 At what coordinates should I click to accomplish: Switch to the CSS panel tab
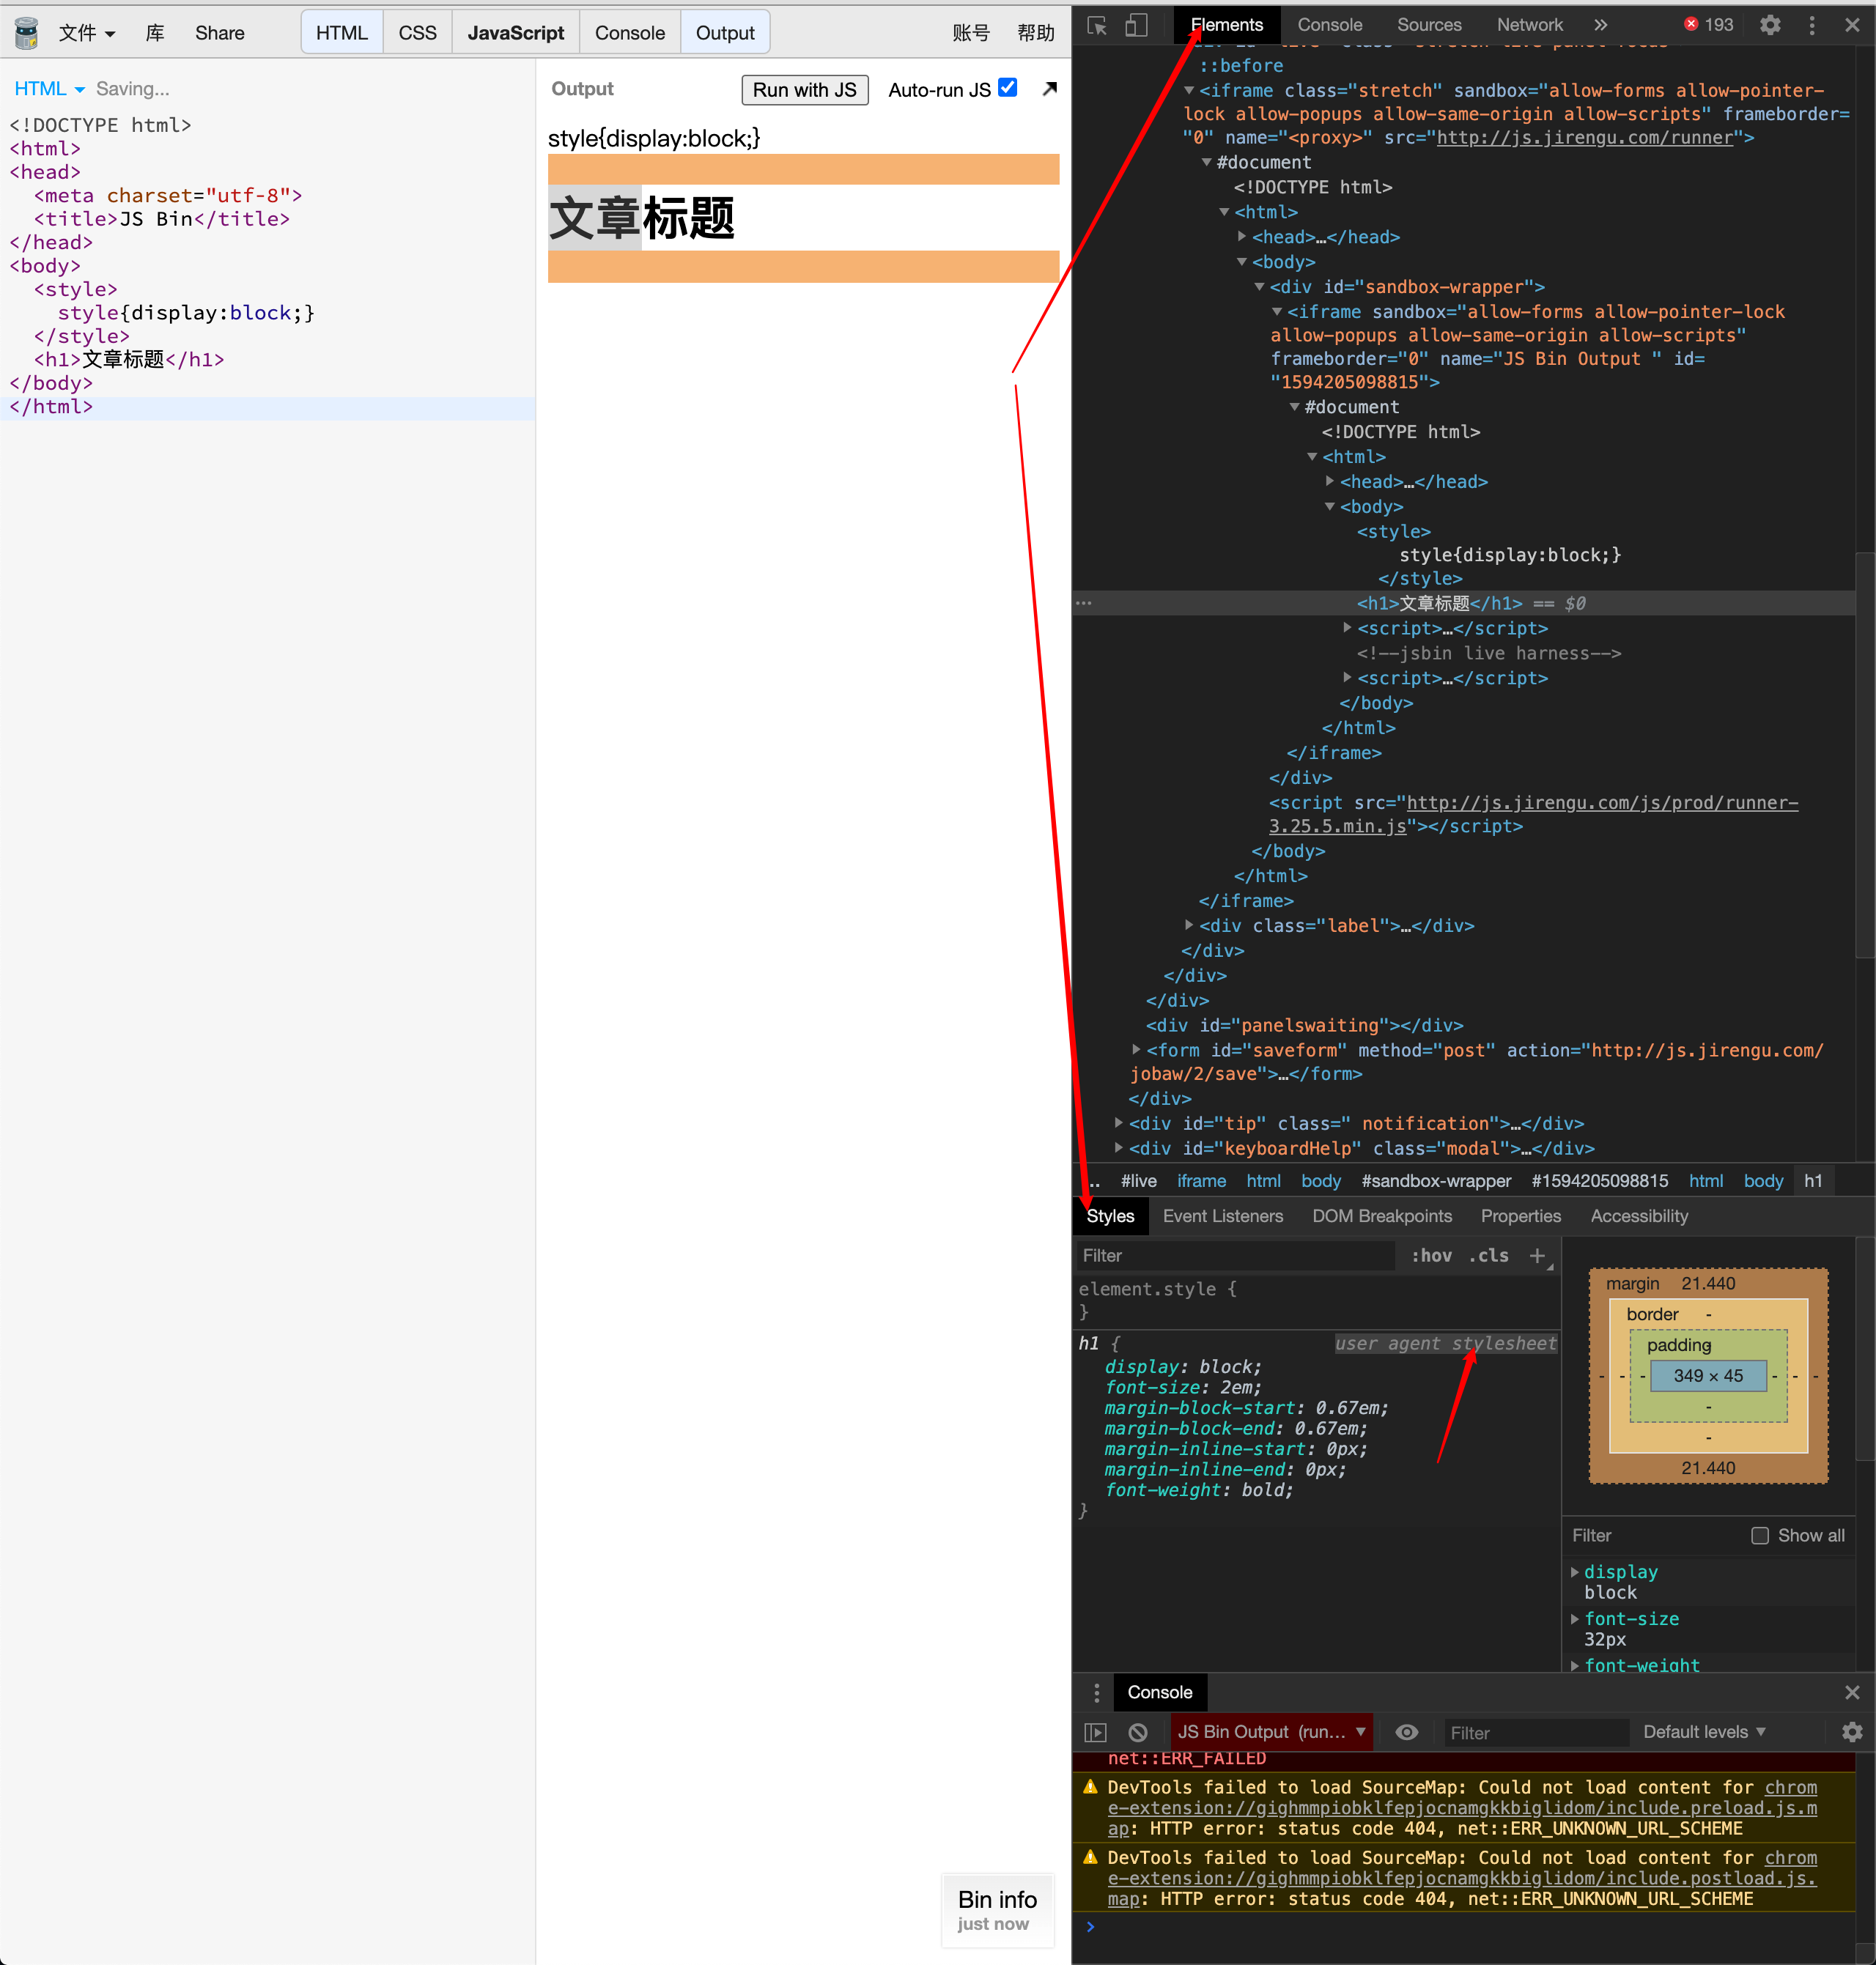tap(417, 33)
